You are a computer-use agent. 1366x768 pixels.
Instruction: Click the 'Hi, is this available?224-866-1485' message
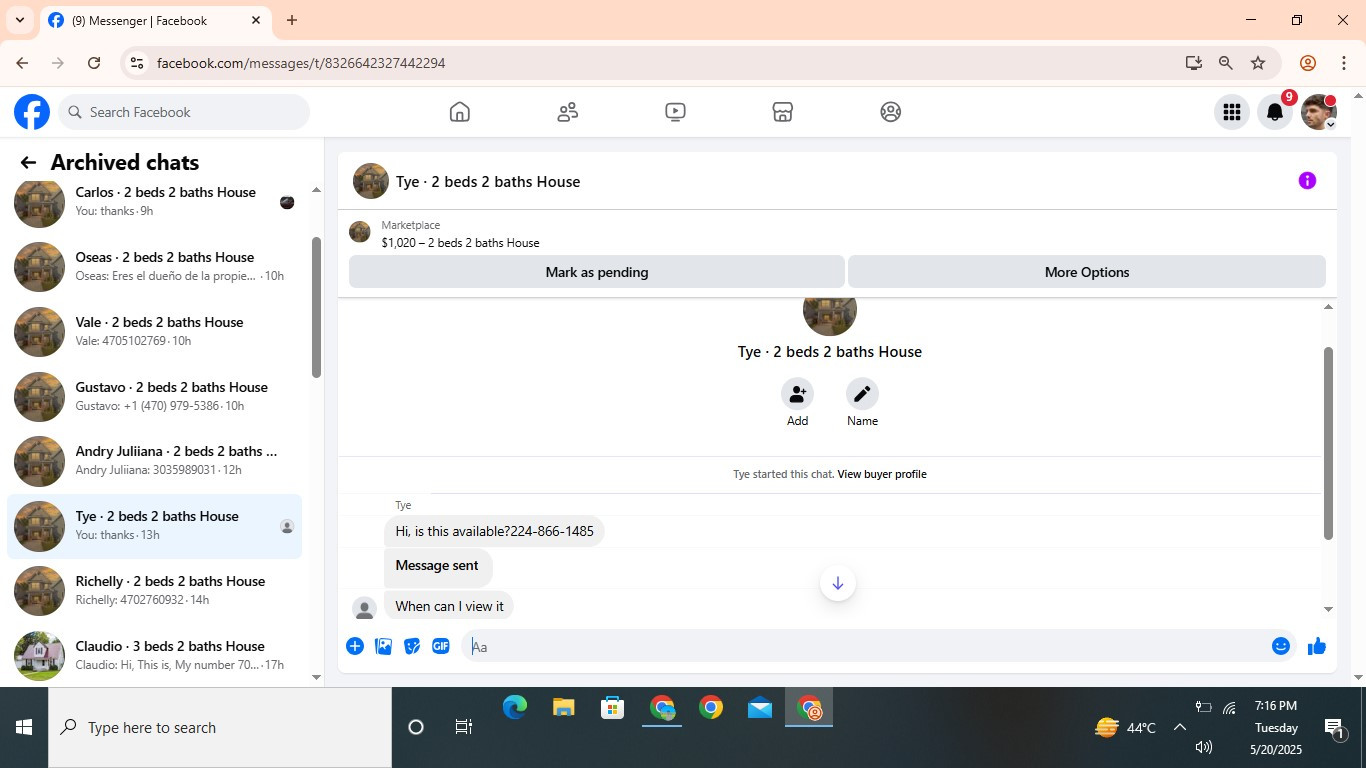(x=494, y=531)
